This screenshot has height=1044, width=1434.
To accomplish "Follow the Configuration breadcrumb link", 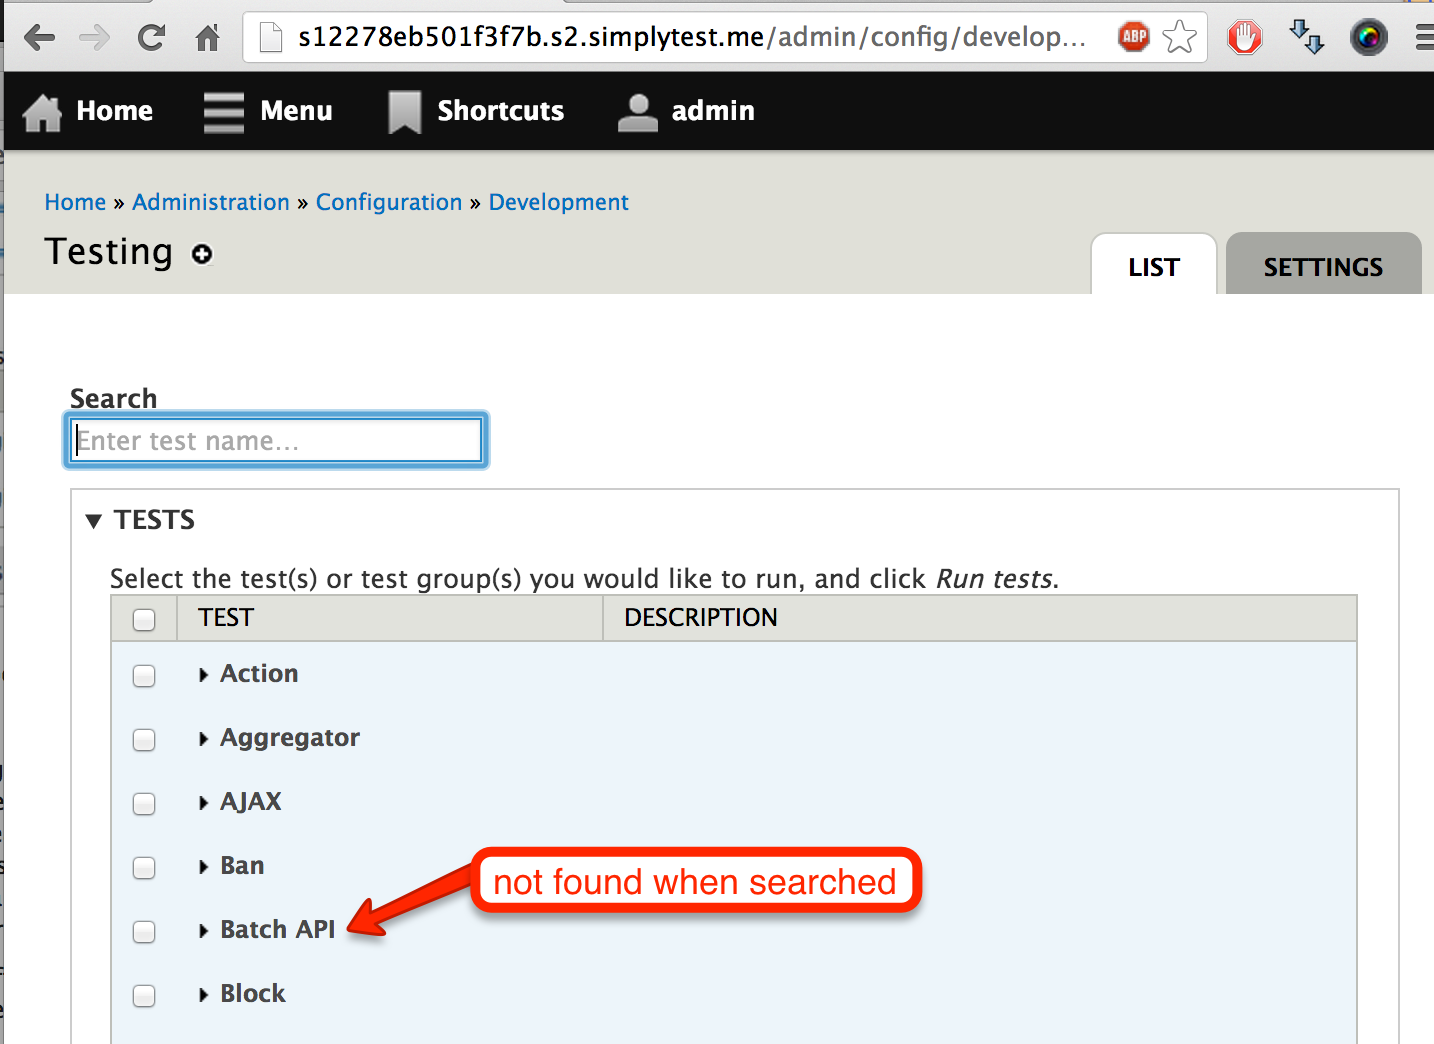I will [388, 202].
